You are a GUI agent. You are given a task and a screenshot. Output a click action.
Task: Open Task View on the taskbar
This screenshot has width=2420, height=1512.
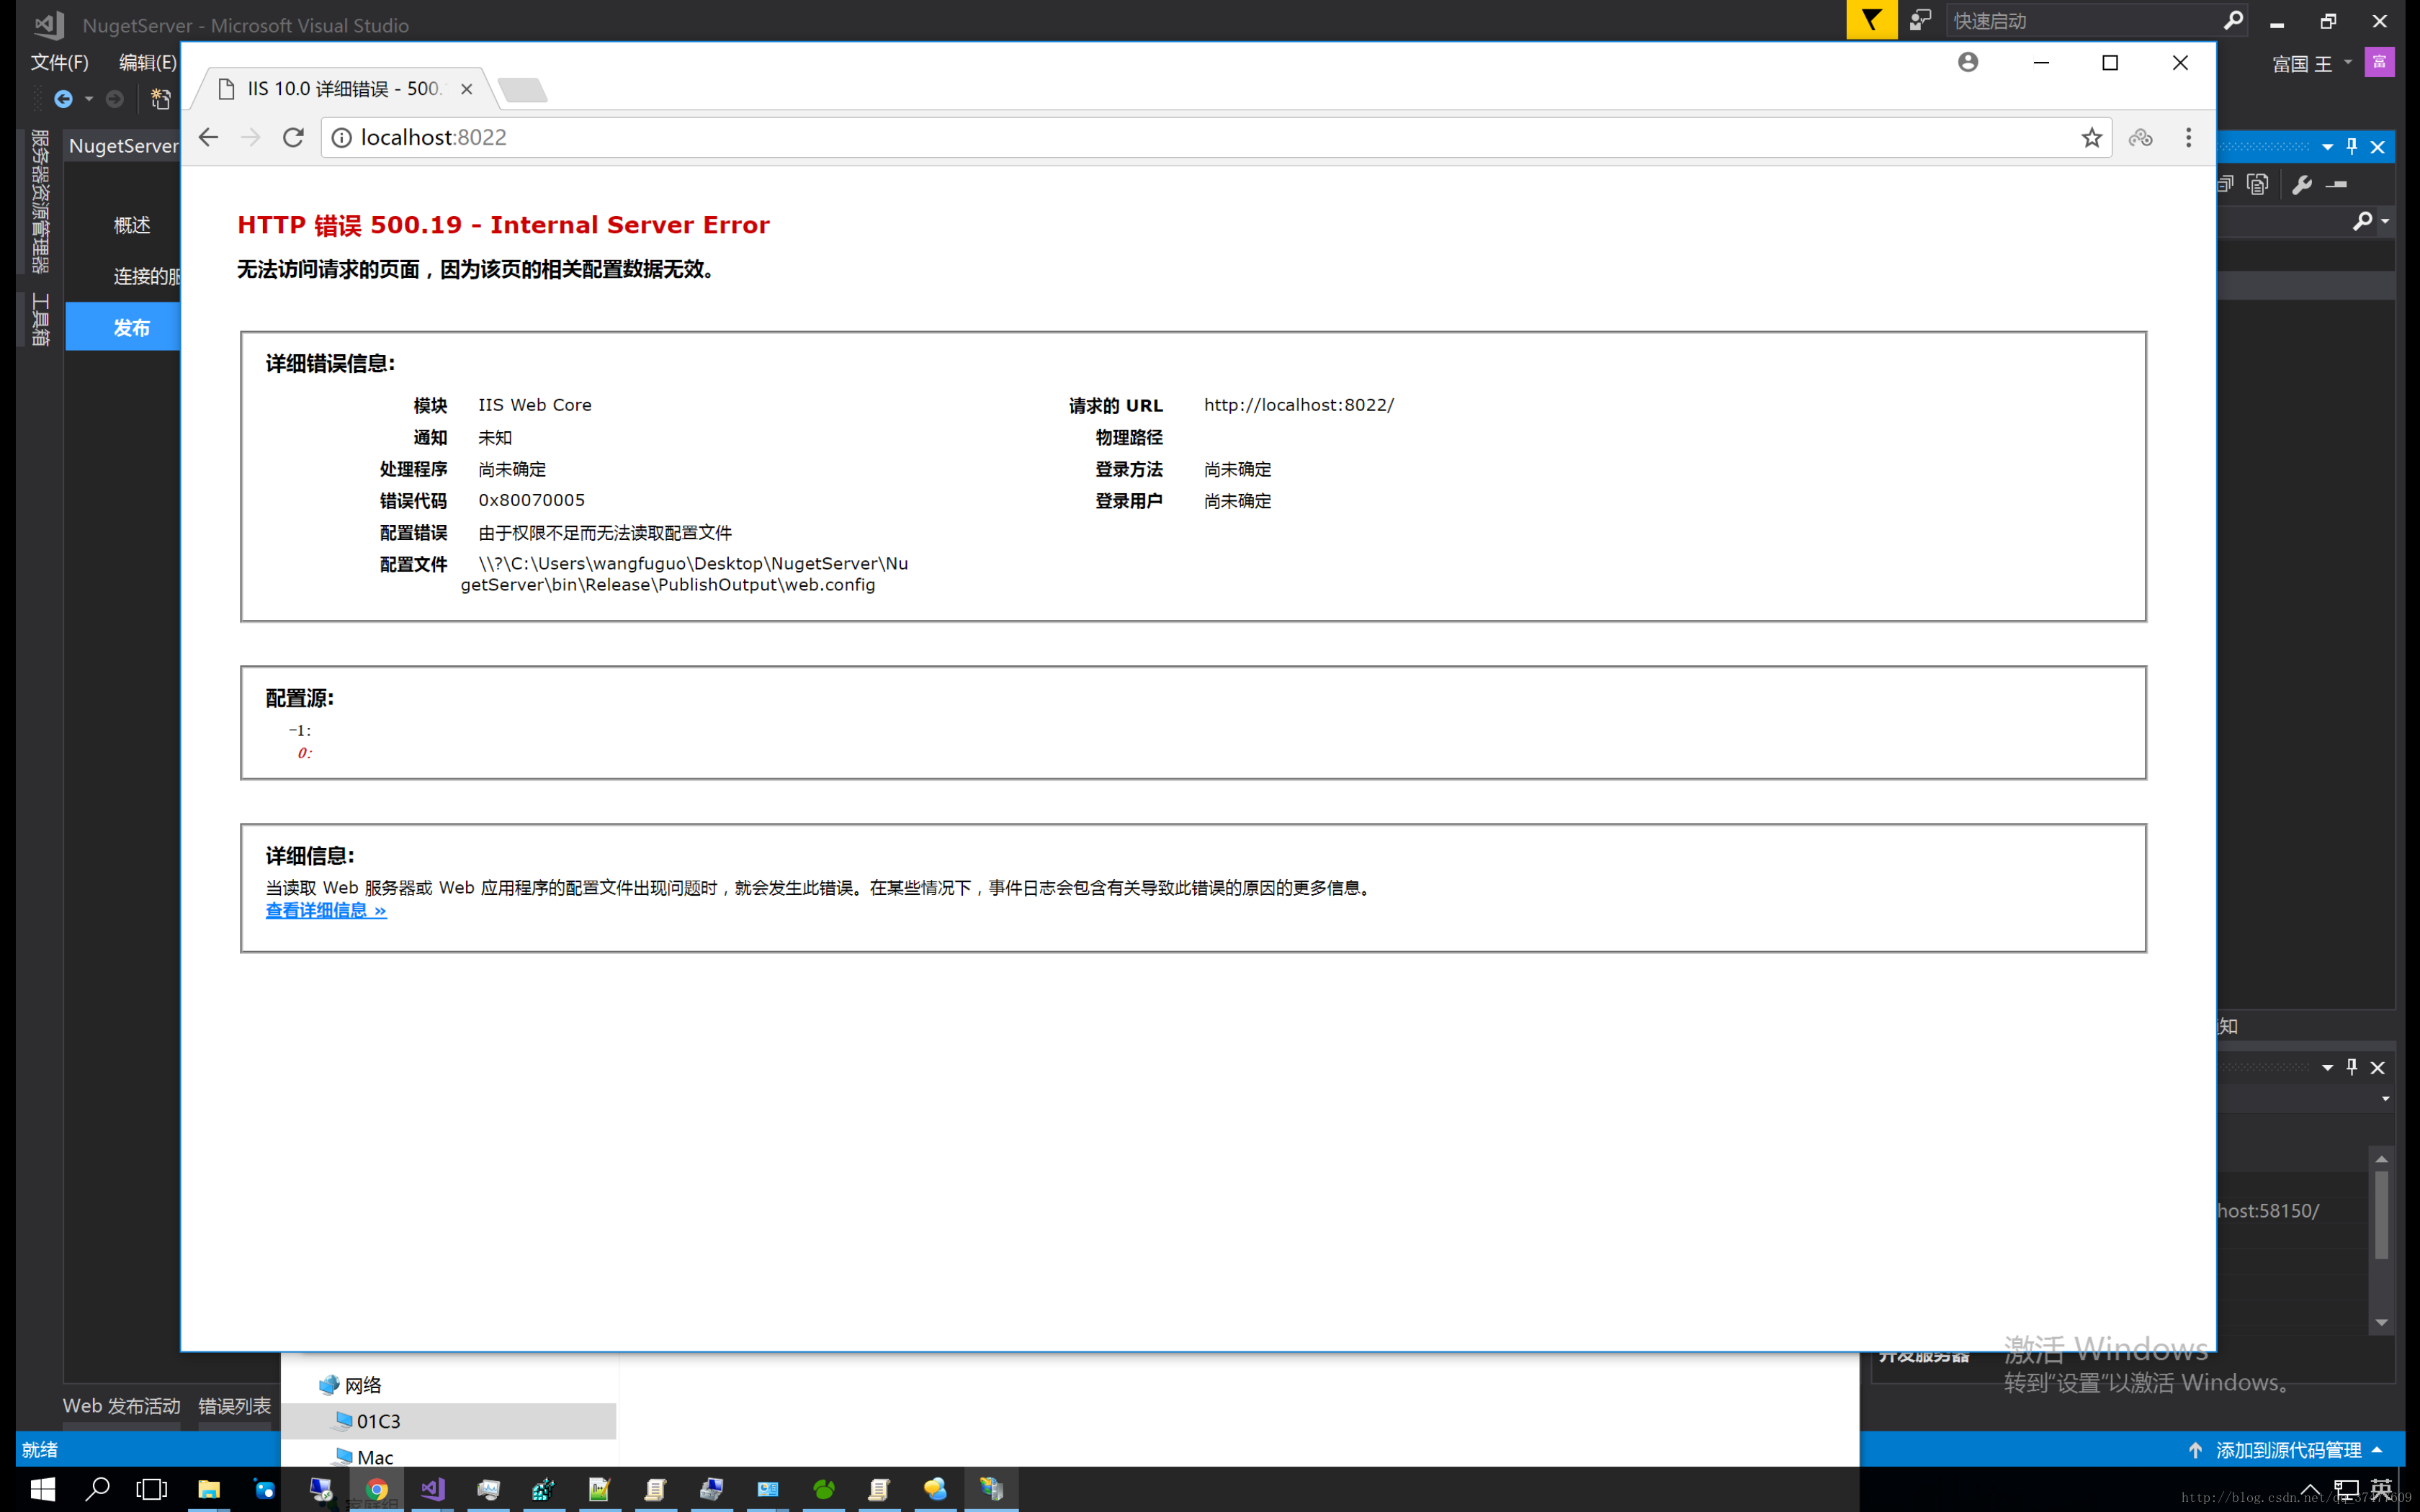coord(152,1489)
